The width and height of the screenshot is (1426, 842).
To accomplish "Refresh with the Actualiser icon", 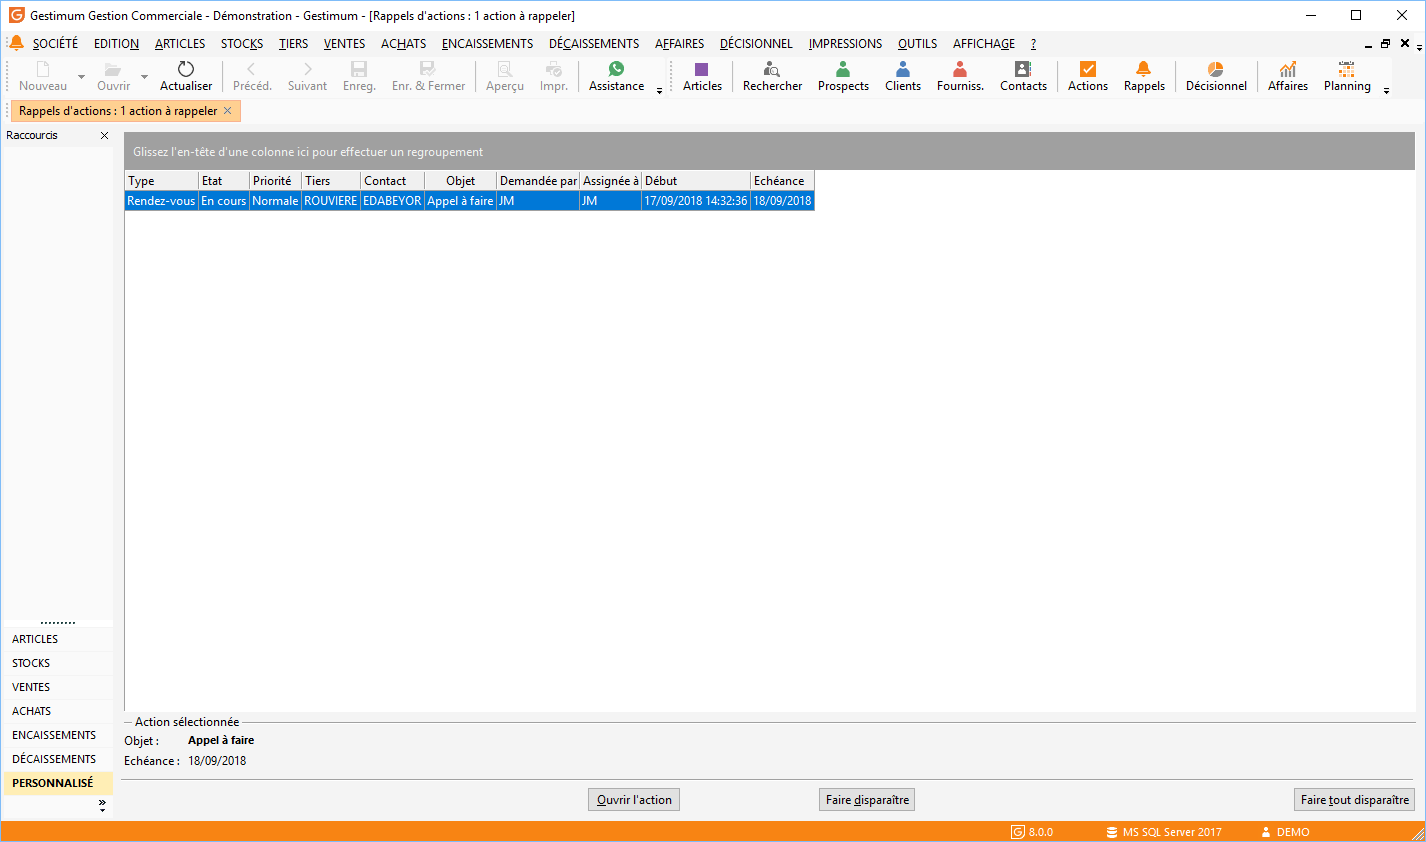I will tap(186, 69).
